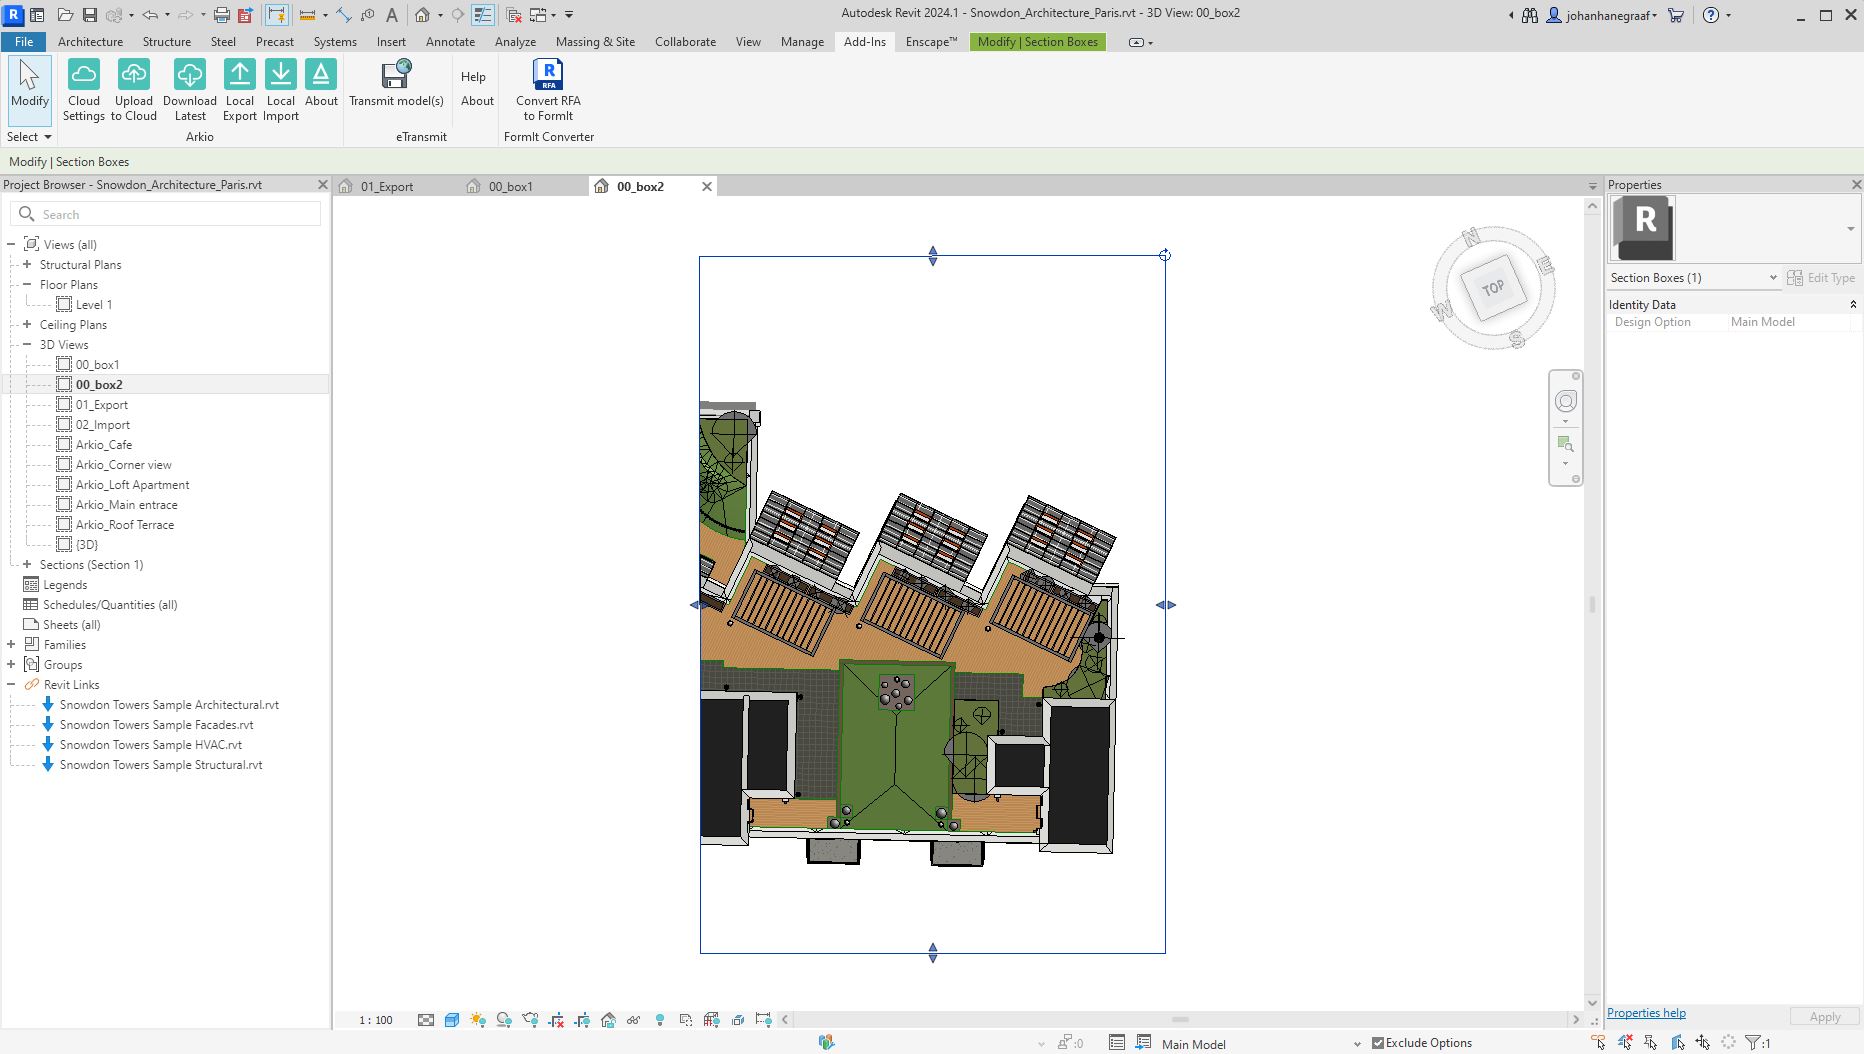This screenshot has height=1054, width=1864.
Task: Click Temporary Hide/Isolate glasses icon
Action: 634,1020
